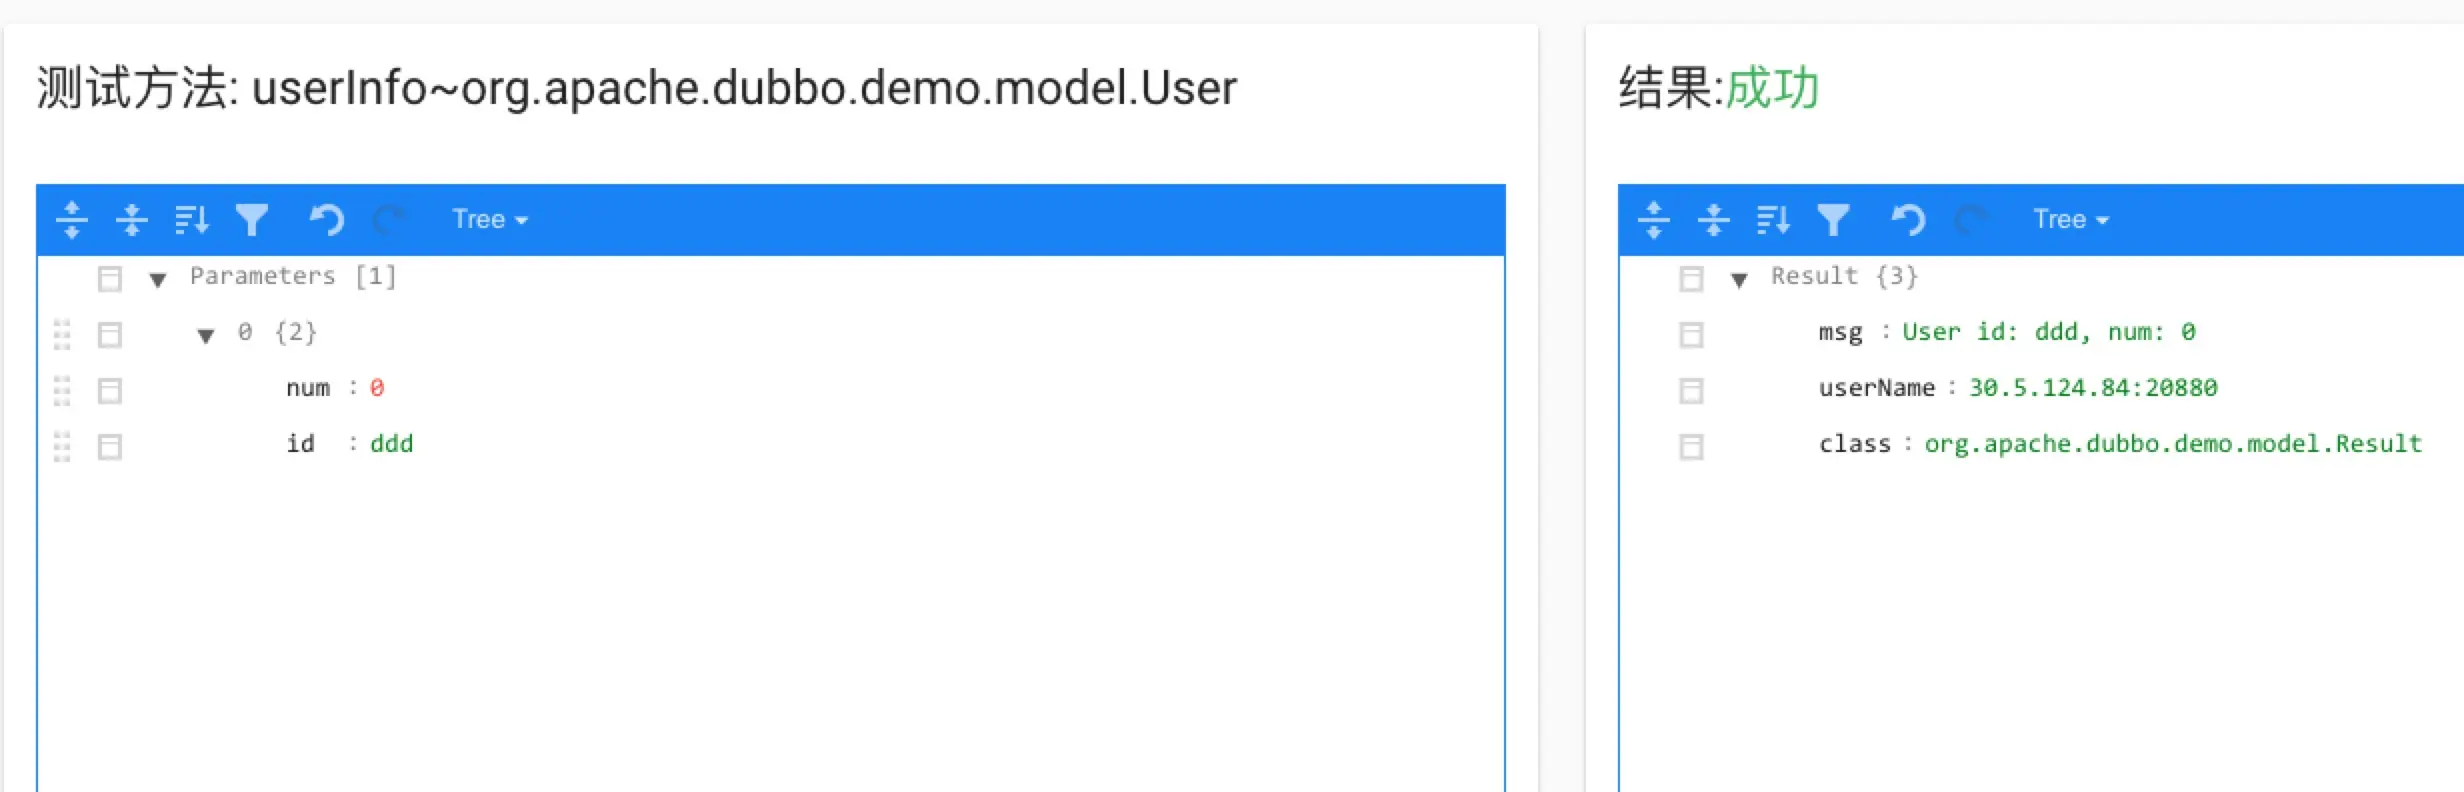Collapse all fields in Result editor

click(x=1713, y=219)
